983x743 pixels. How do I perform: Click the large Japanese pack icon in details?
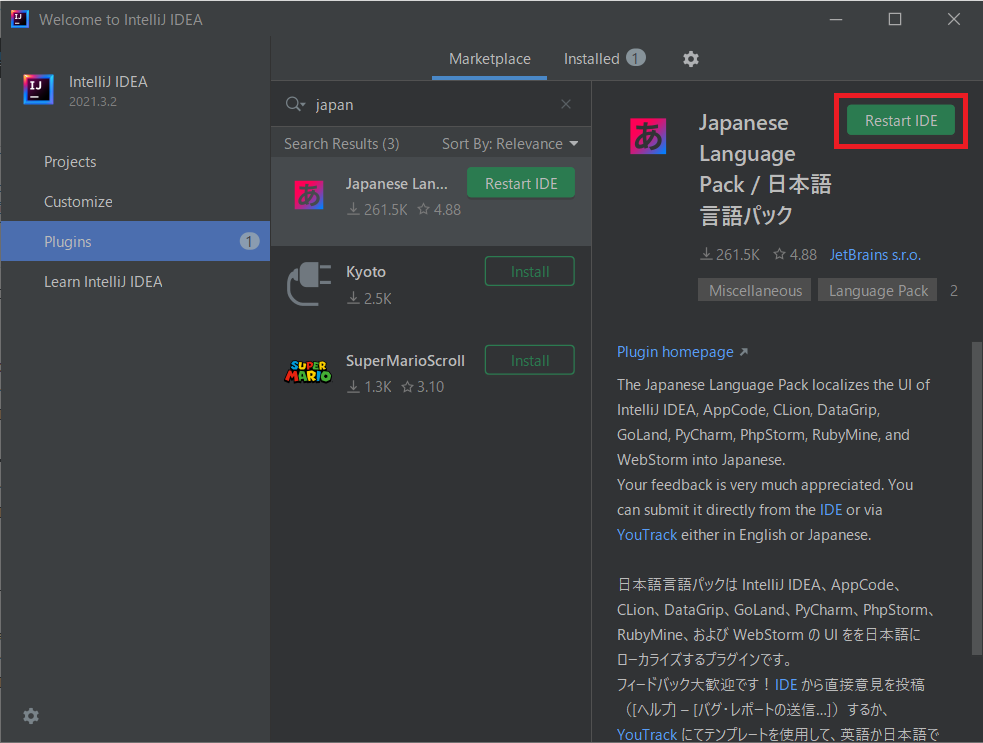[648, 136]
